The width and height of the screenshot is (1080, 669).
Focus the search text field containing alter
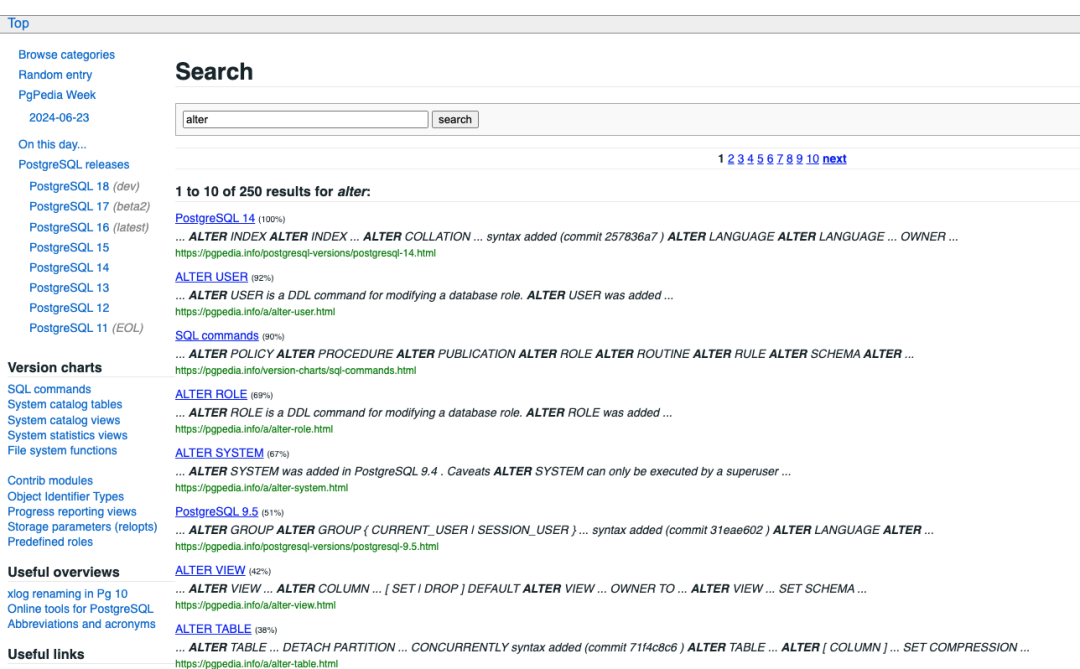(x=305, y=119)
